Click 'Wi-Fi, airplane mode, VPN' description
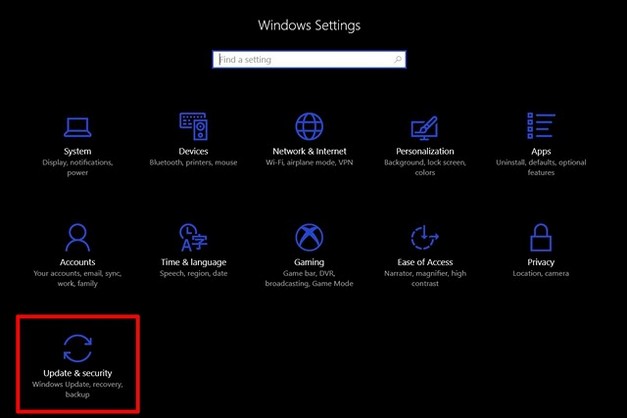The height and width of the screenshot is (418, 627). pyautogui.click(x=309, y=162)
